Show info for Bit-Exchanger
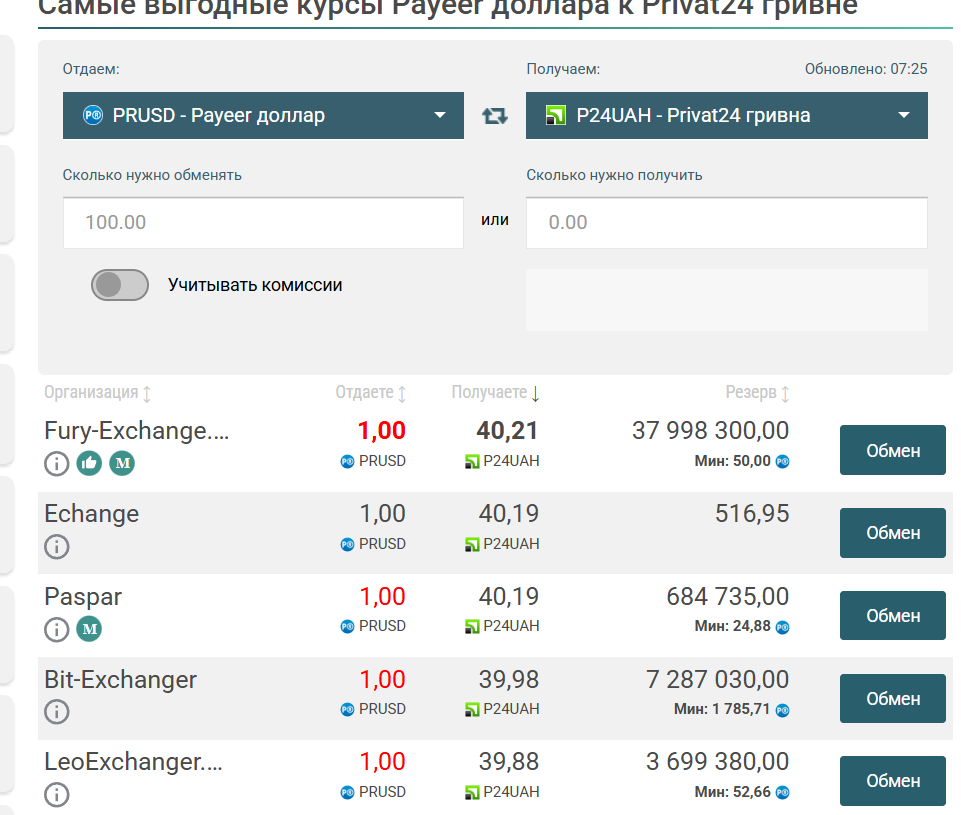961x815 pixels. [x=57, y=712]
